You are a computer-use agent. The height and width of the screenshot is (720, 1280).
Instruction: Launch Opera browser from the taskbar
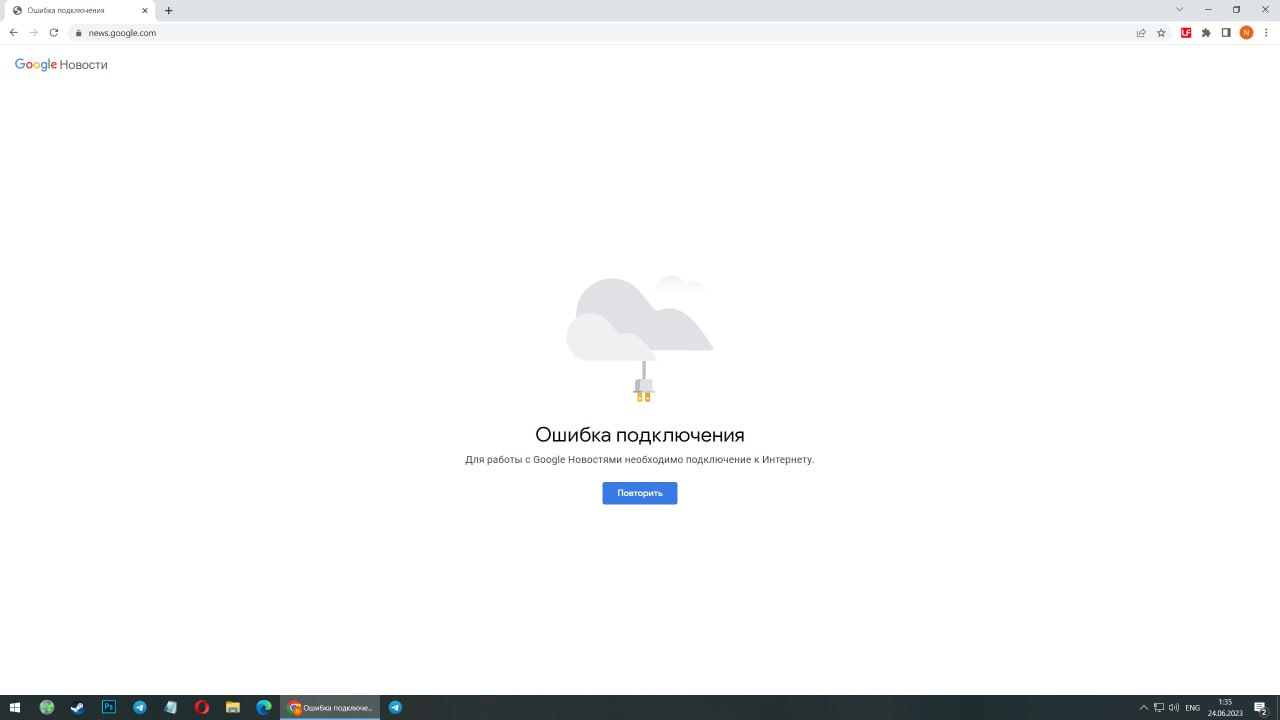[202, 708]
